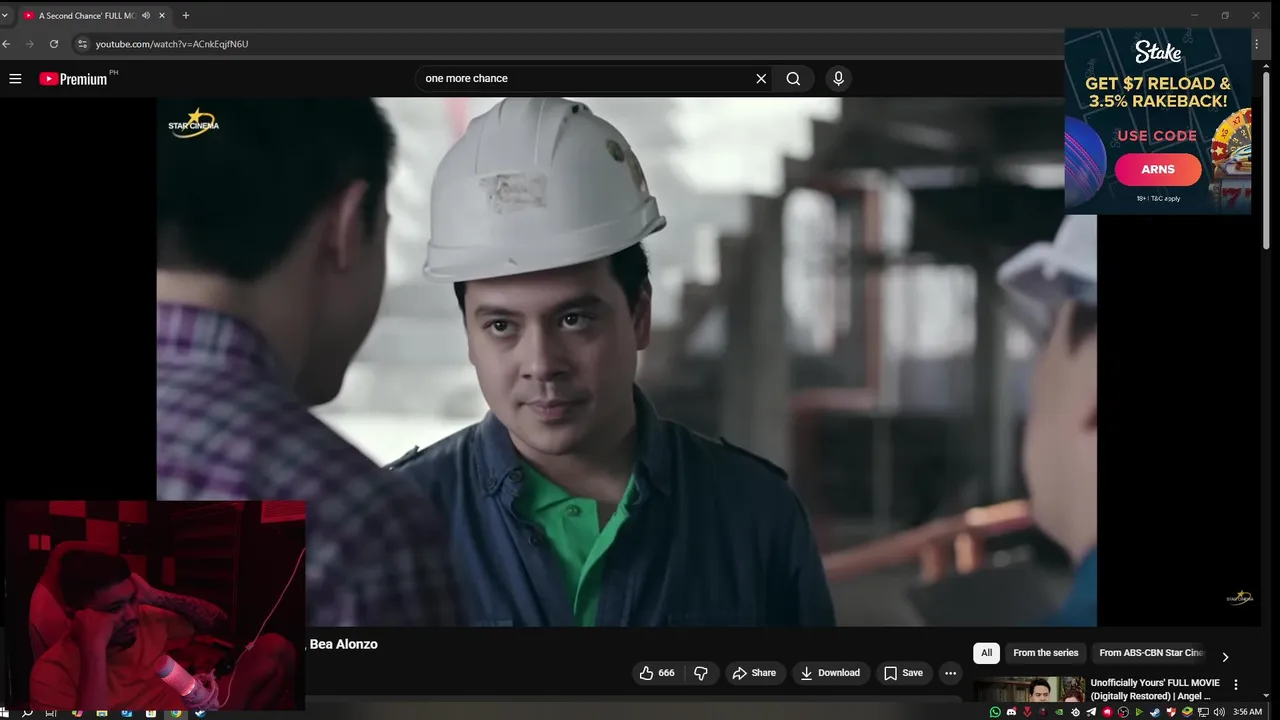Open options menu for 'Unofficially Yours' video
Viewport: 1280px width, 720px height.
pos(1236,685)
